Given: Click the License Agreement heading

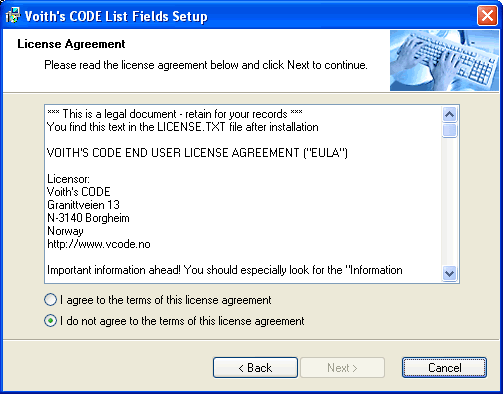Looking at the screenshot, I should pos(71,44).
